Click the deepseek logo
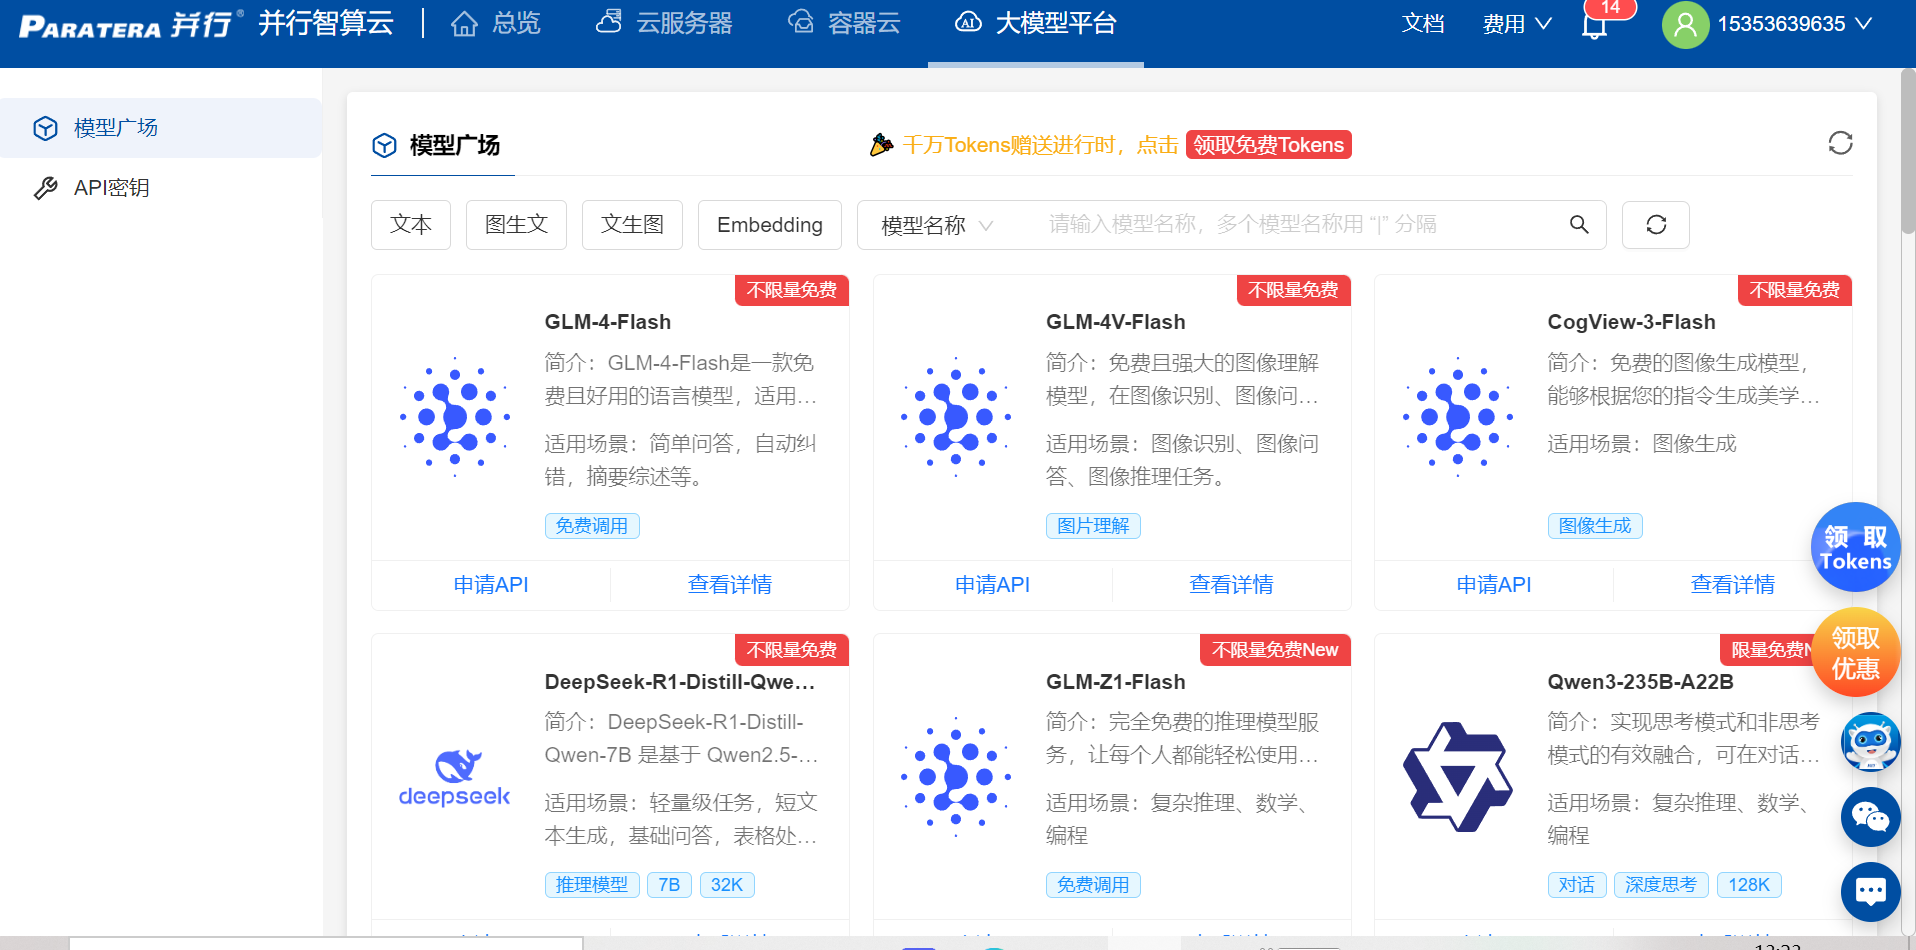This screenshot has height=950, width=1916. click(455, 778)
